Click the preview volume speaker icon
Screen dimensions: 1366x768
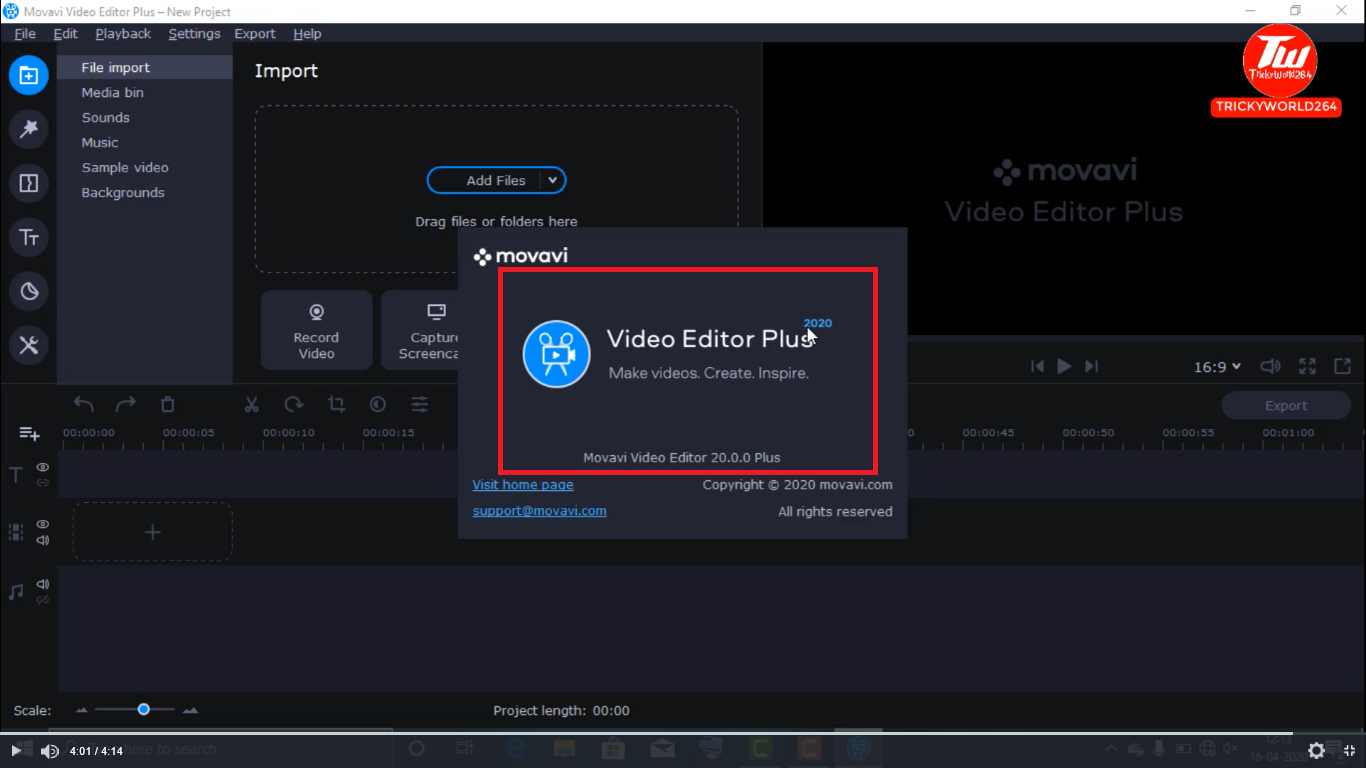1270,367
